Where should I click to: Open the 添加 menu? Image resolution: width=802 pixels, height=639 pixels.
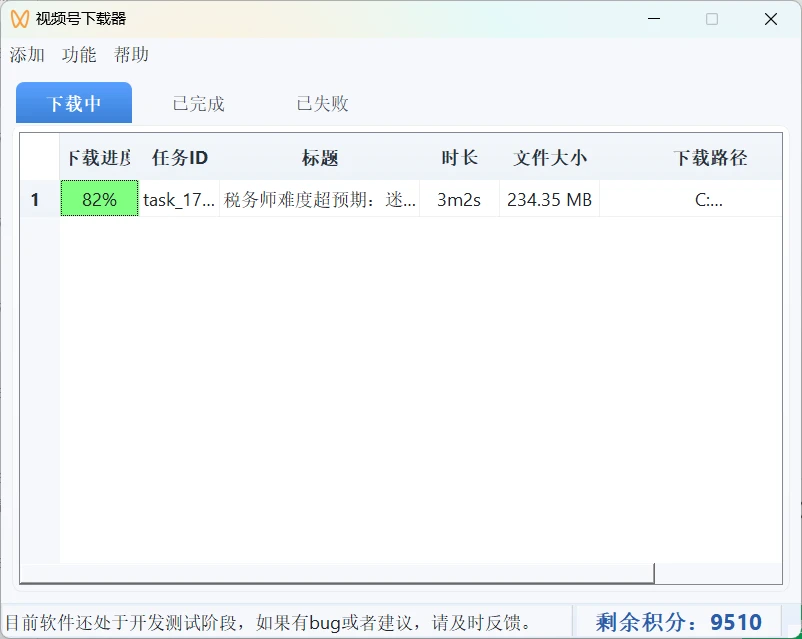27,54
